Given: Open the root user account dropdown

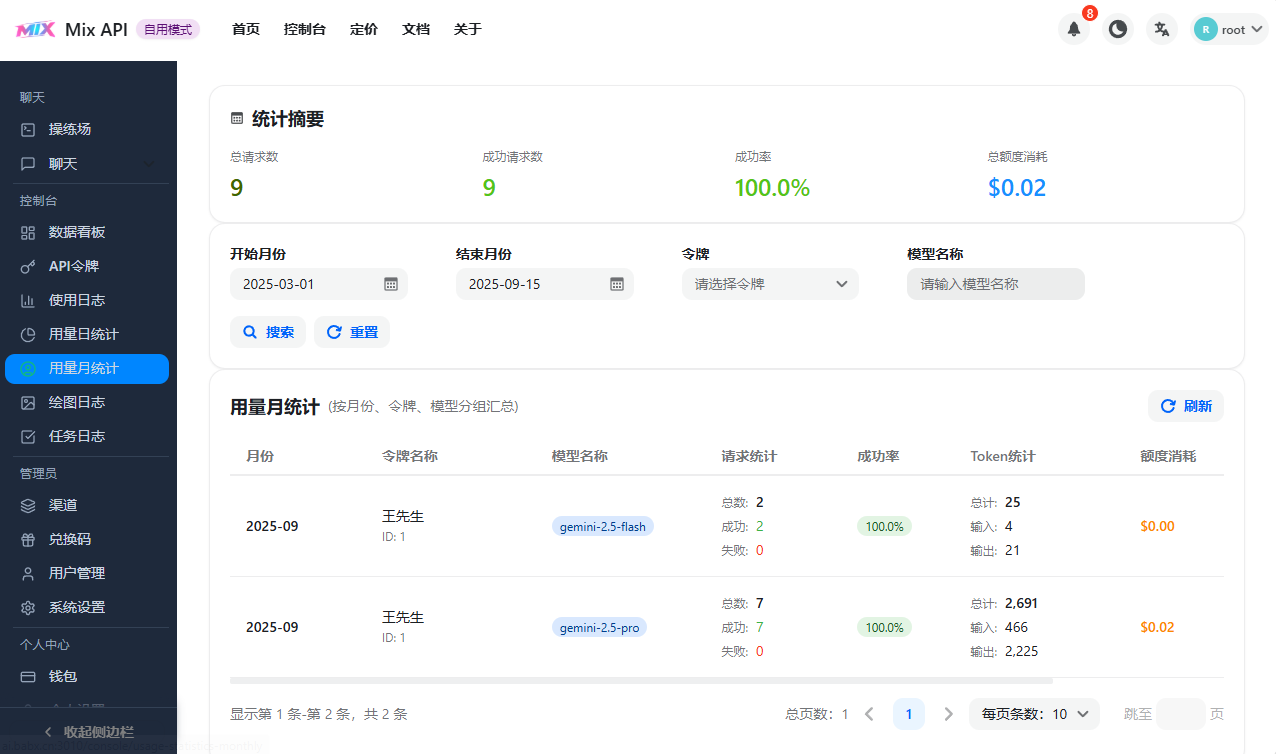Looking at the screenshot, I should click(x=1230, y=29).
